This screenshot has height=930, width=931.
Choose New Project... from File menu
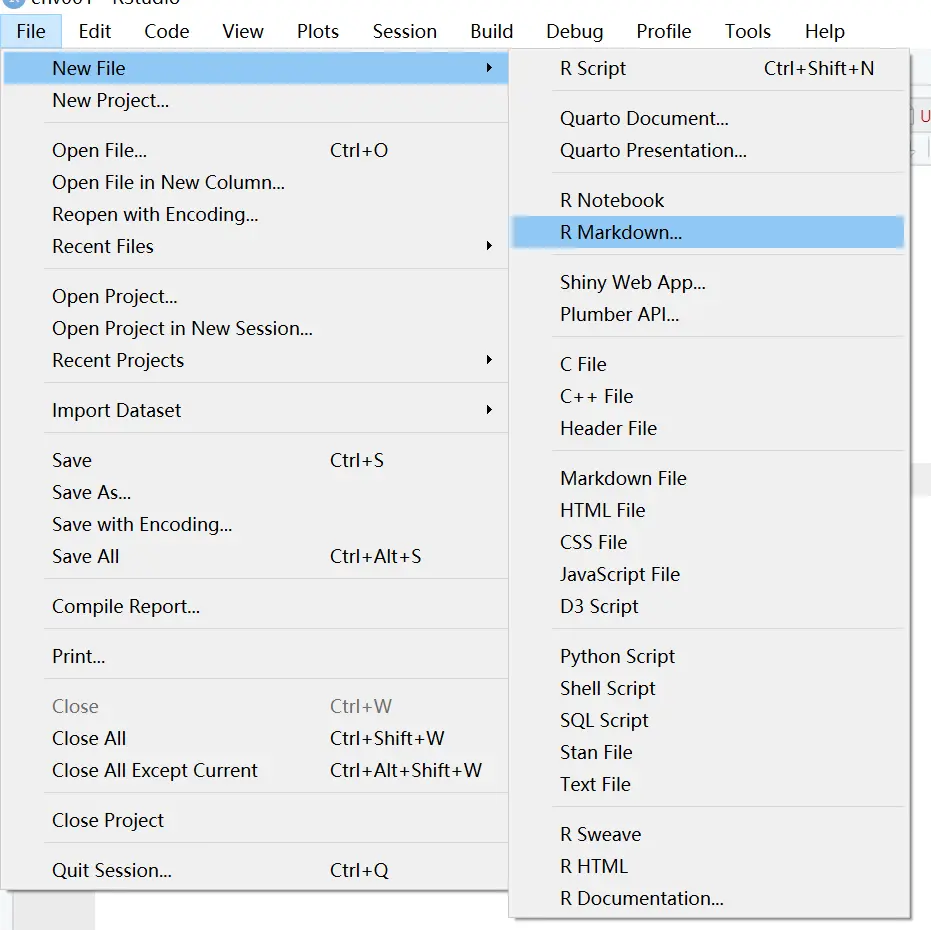[x=256, y=100]
